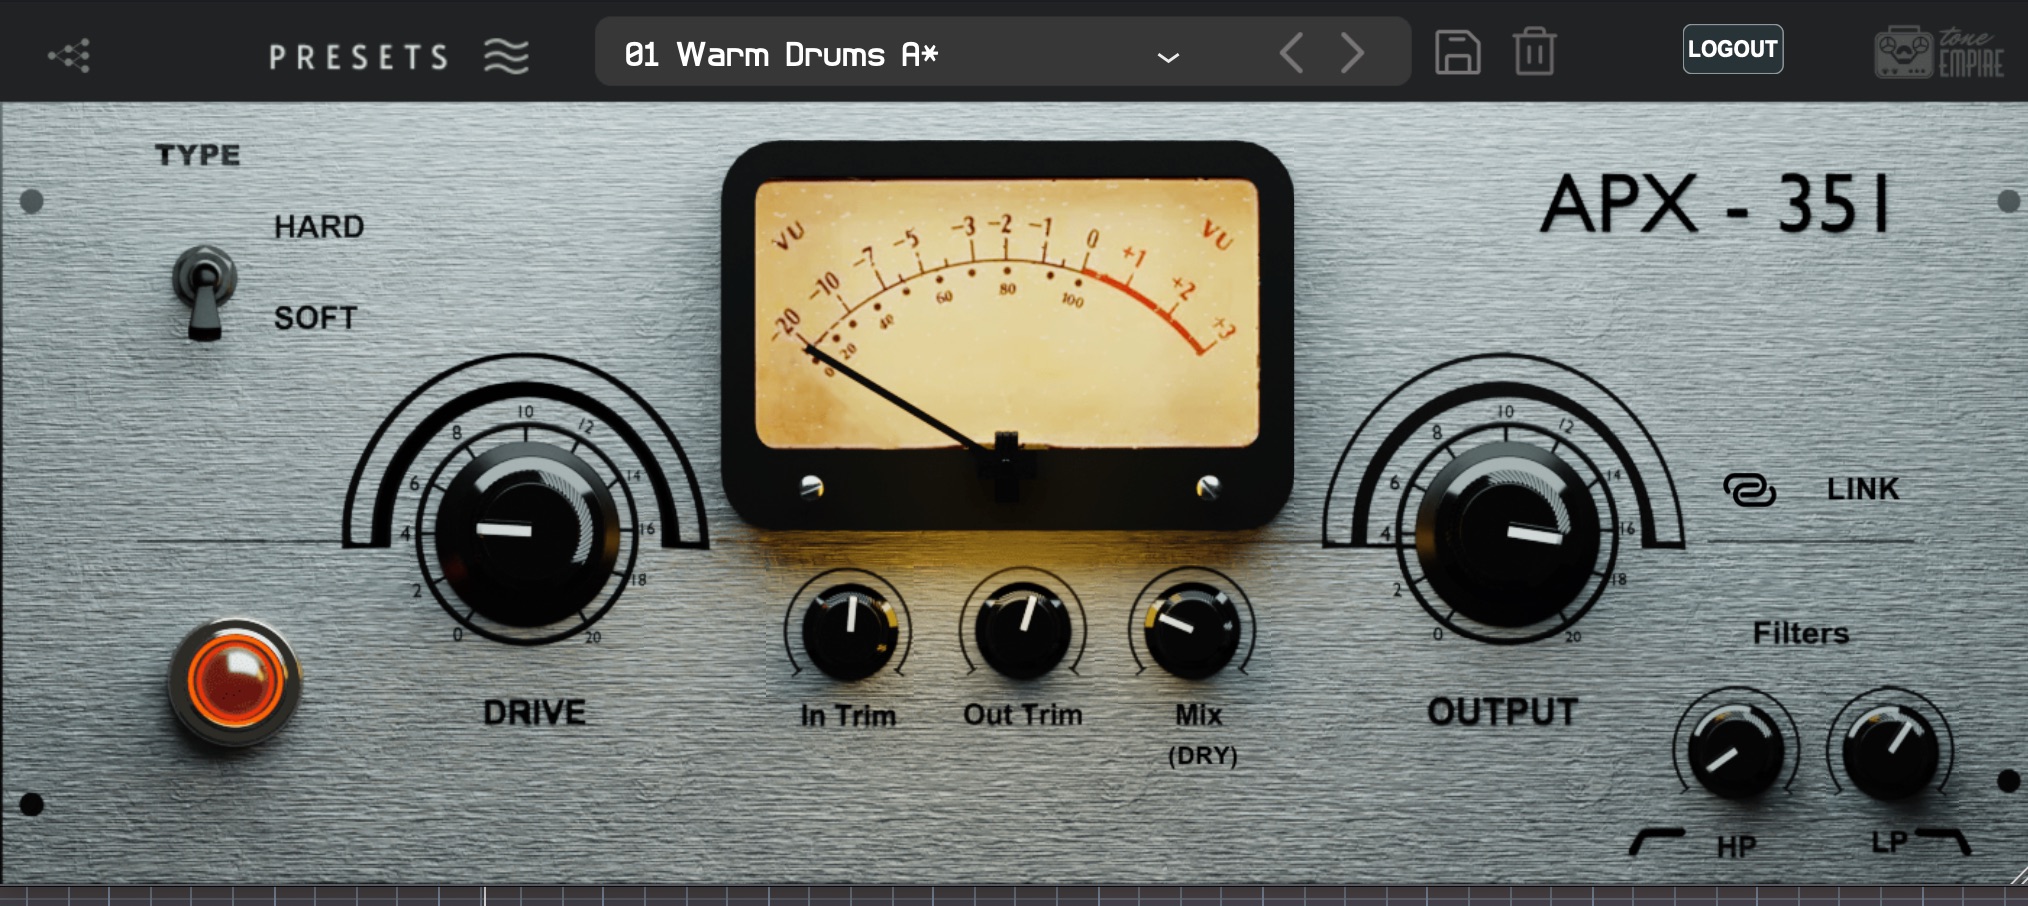The height and width of the screenshot is (906, 2028).
Task: Click the OUTPUT knob
Action: 1506,534
